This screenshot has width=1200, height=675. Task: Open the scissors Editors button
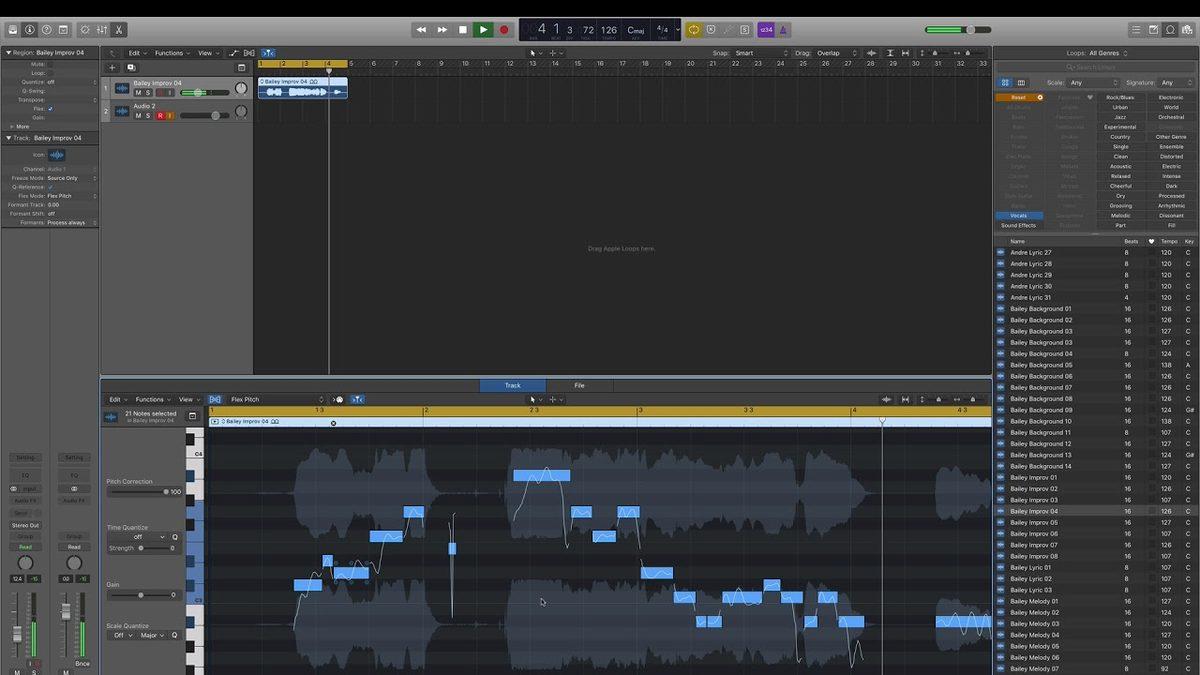point(120,30)
